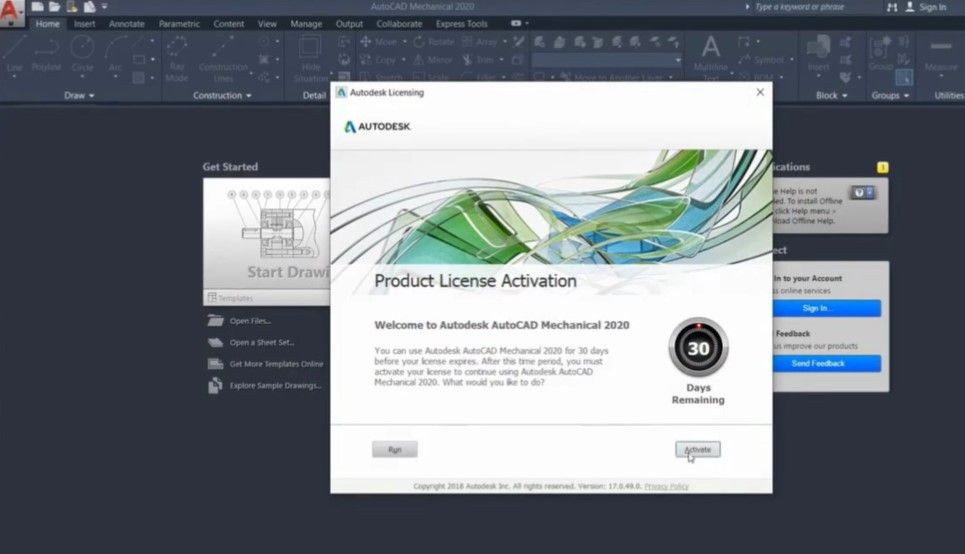Open the Collaborate ribbon tab
965x554 pixels.
(399, 24)
